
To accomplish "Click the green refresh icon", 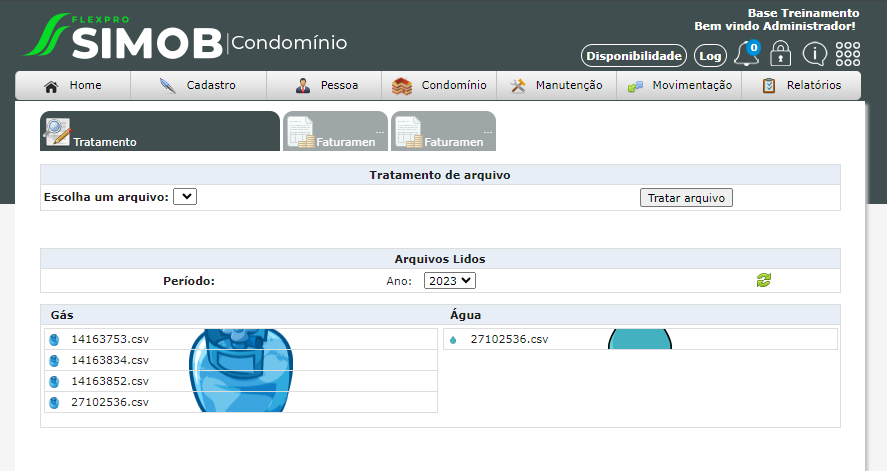I will click(764, 281).
